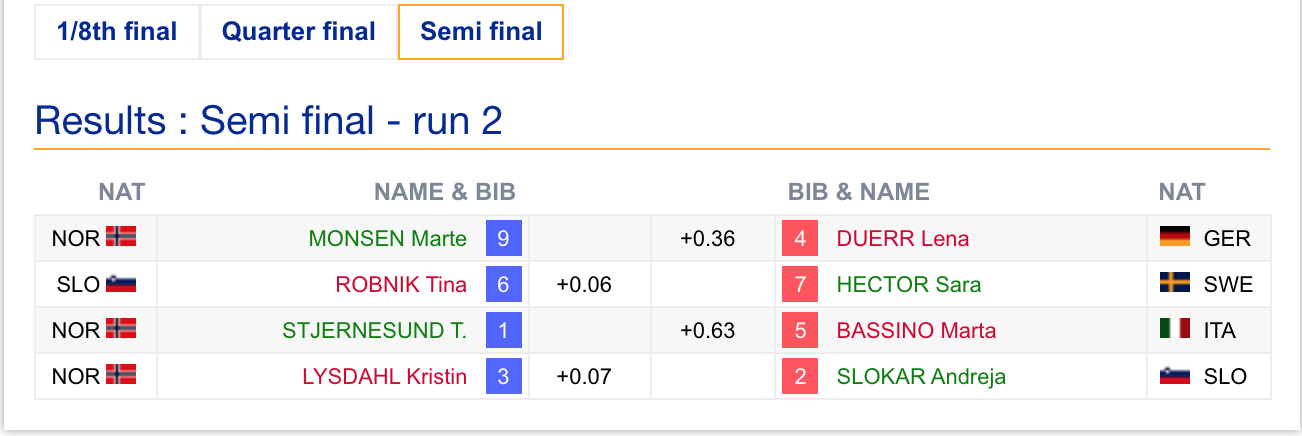Click Slovenia flag beside ROBNIK Tina
Screen dimensions: 1302x436
[121, 284]
